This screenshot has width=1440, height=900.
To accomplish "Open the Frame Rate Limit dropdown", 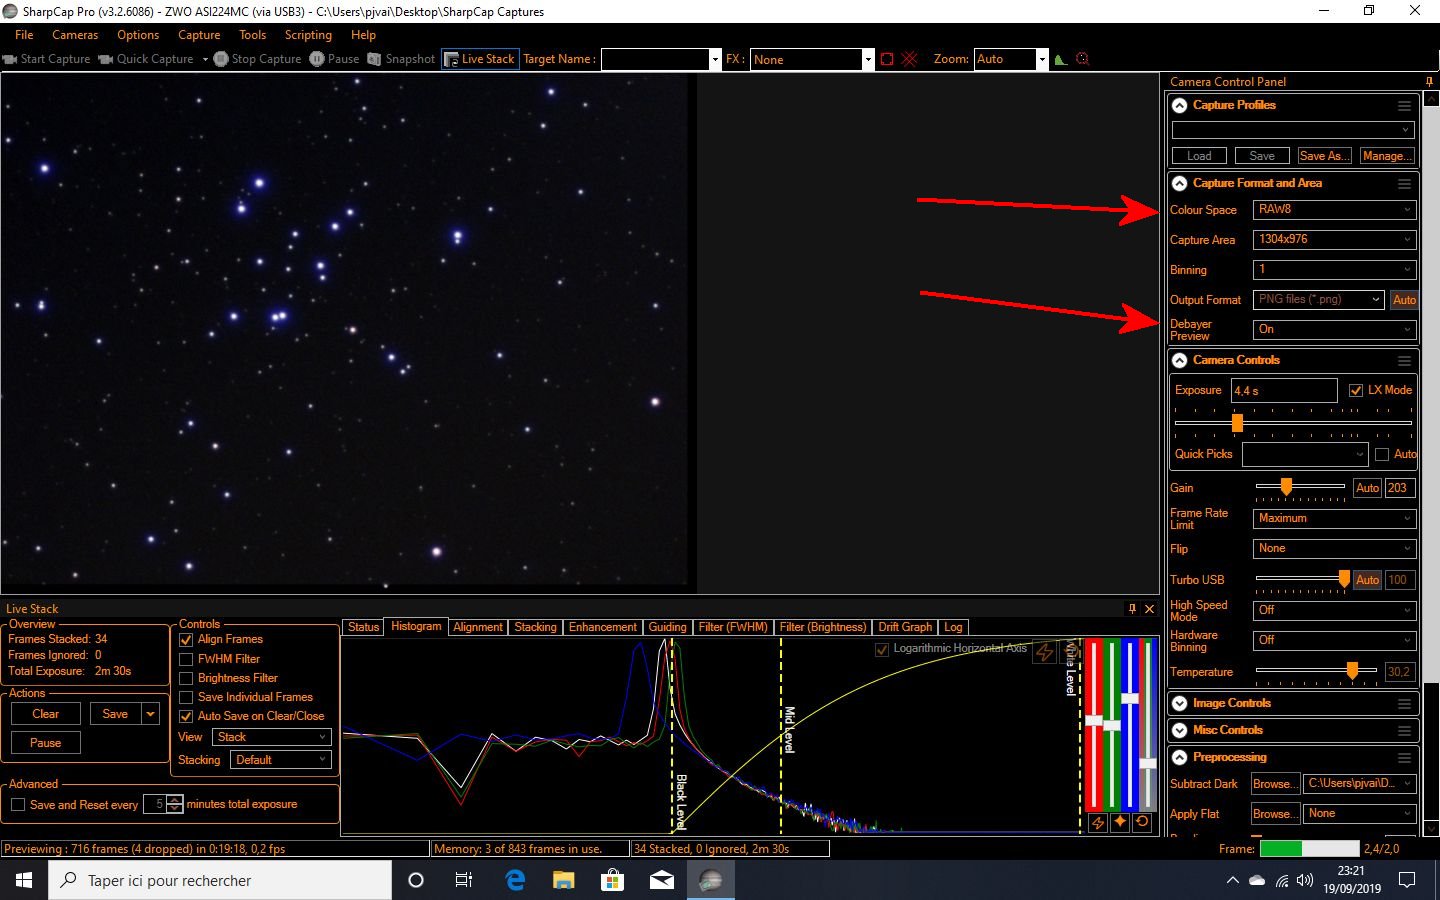I will click(1334, 518).
